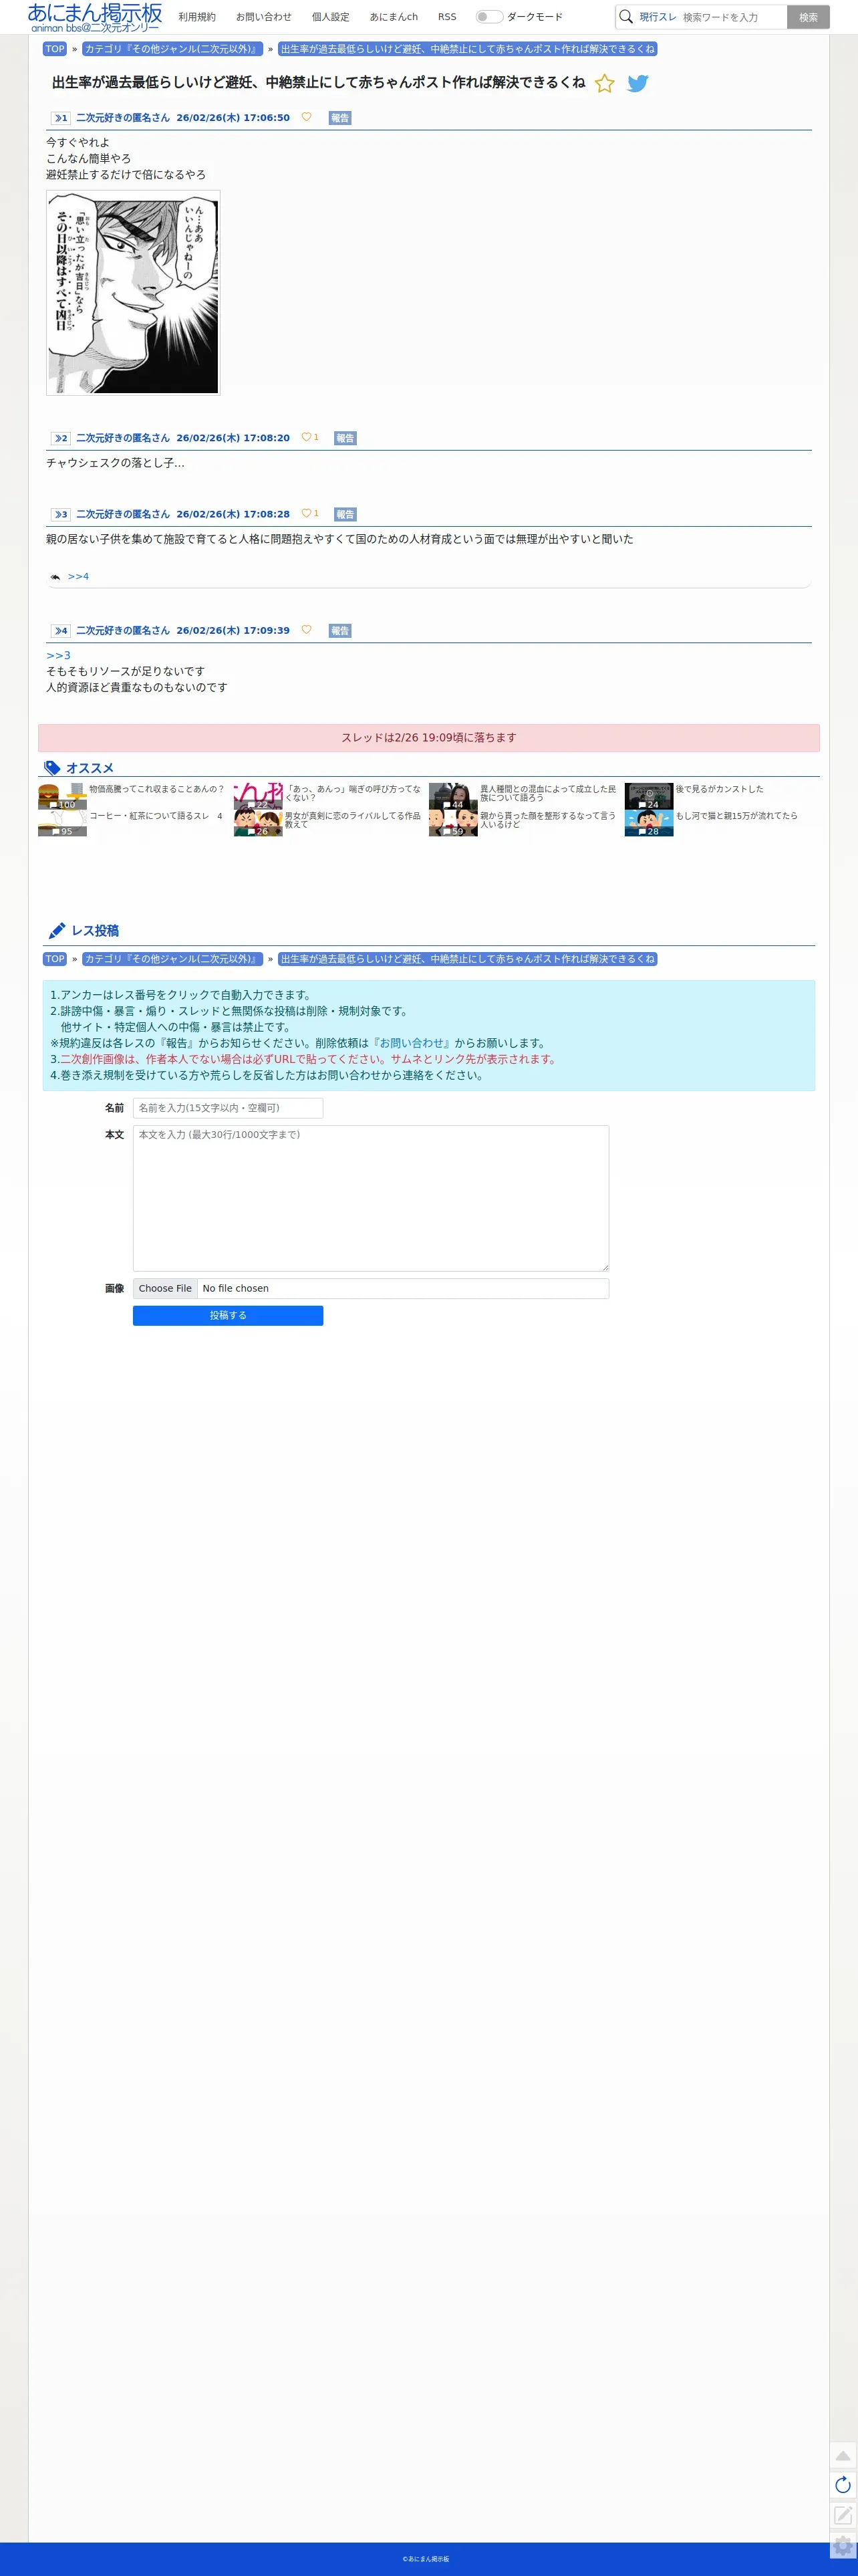Open recommended thread 男女が真剣に恋のライバル

coord(353,820)
